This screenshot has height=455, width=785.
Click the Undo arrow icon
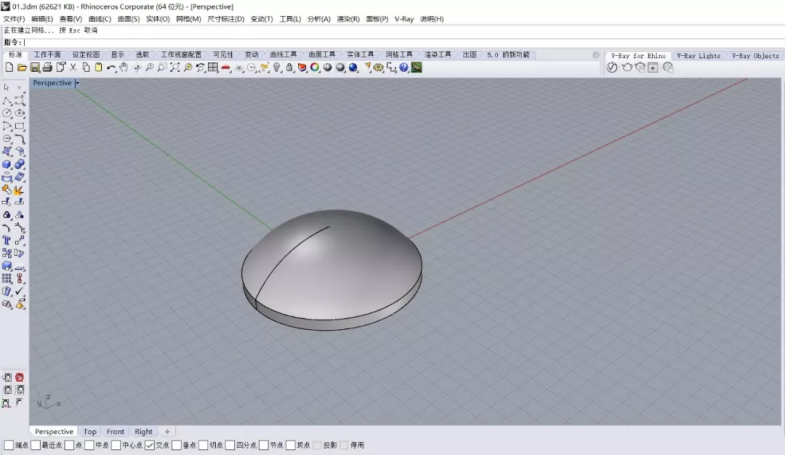click(111, 67)
